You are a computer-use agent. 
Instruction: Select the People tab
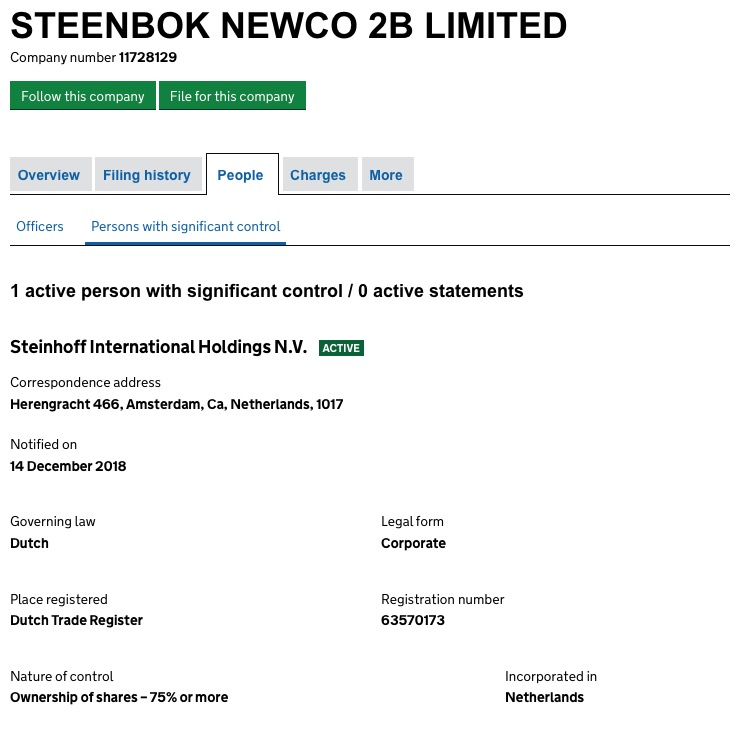[x=240, y=175]
